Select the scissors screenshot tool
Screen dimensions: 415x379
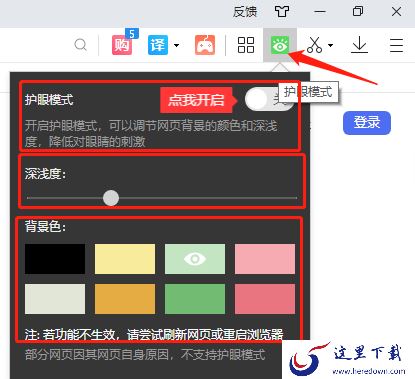pyautogui.click(x=314, y=45)
